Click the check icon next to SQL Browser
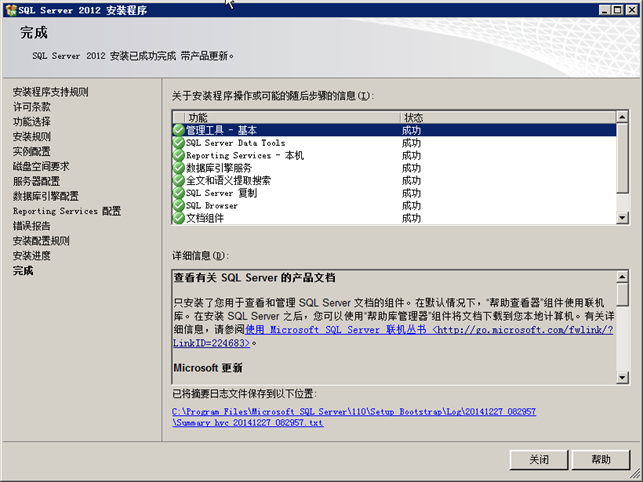 pyautogui.click(x=178, y=206)
